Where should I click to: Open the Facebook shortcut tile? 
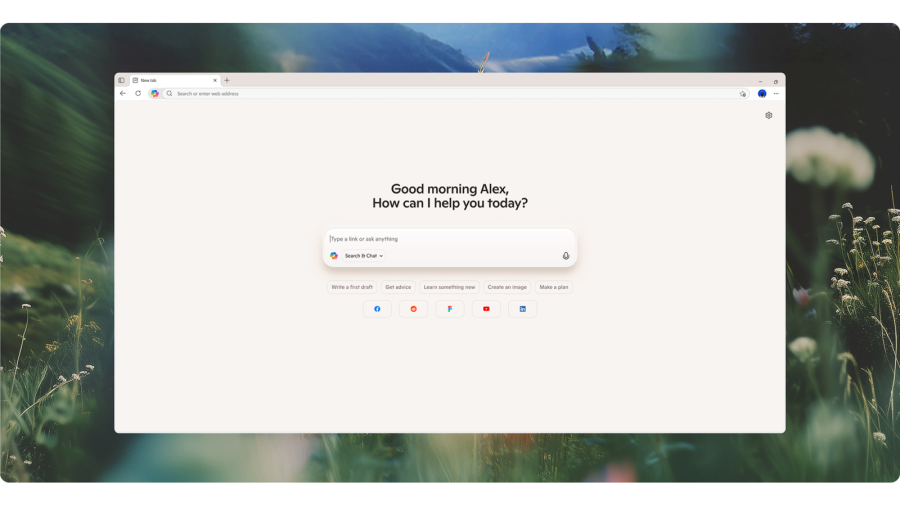[x=377, y=309]
